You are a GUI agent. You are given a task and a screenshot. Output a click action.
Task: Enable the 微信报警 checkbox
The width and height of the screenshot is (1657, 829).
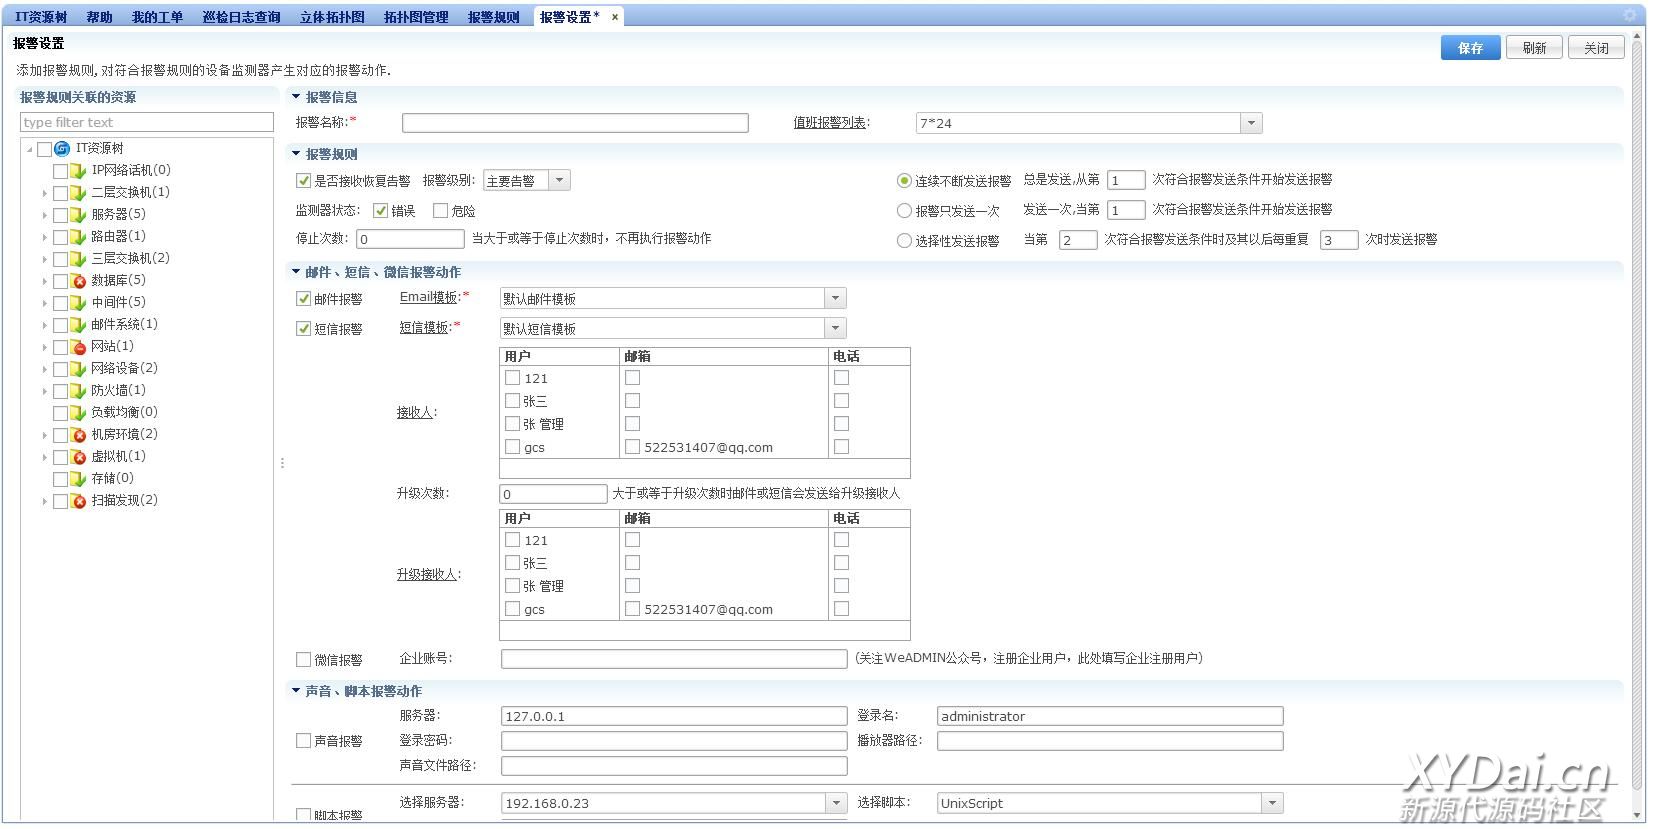pos(303,660)
